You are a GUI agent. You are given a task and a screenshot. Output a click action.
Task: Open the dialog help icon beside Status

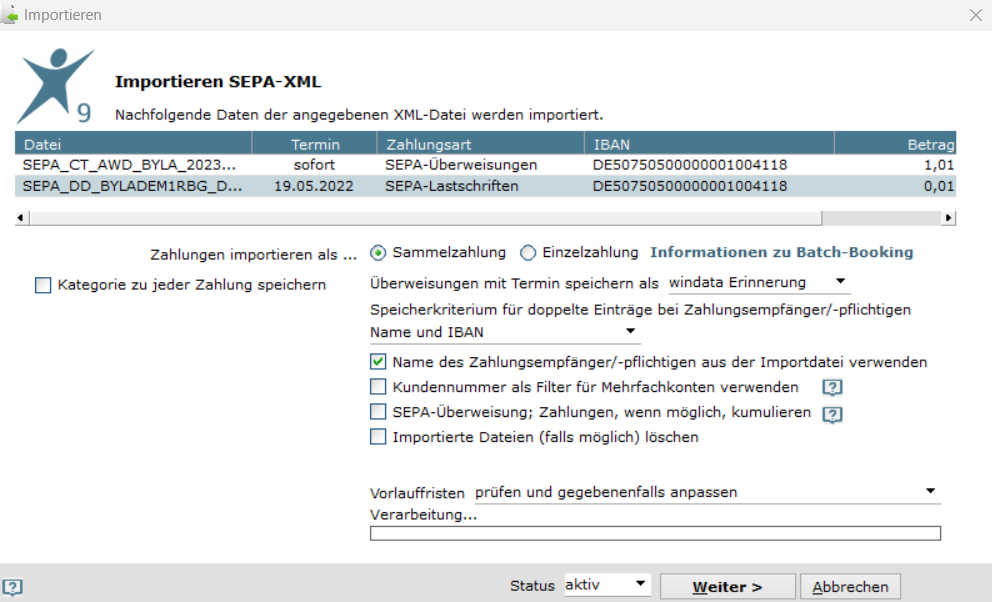pos(13,587)
